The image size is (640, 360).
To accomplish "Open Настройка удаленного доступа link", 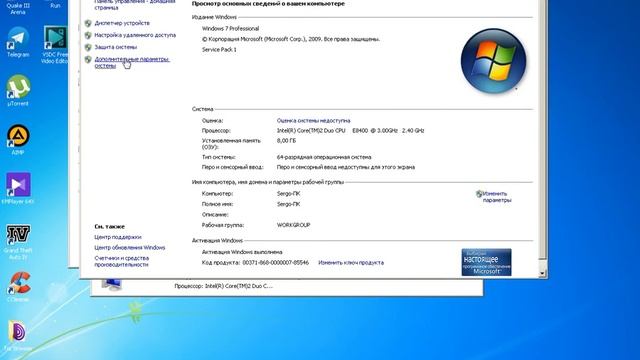I will click(x=135, y=35).
